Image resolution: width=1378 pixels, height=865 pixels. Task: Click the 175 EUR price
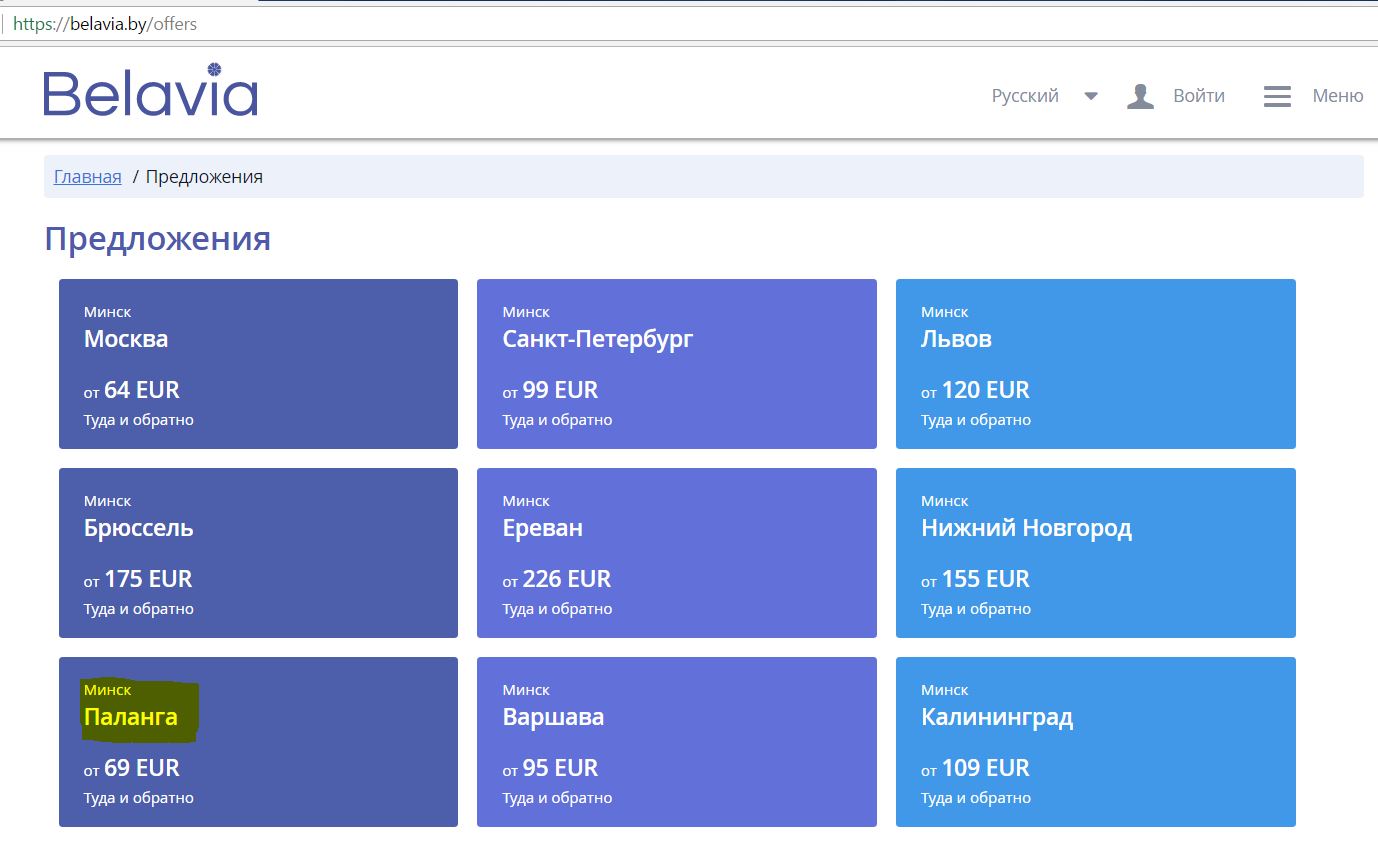148,579
